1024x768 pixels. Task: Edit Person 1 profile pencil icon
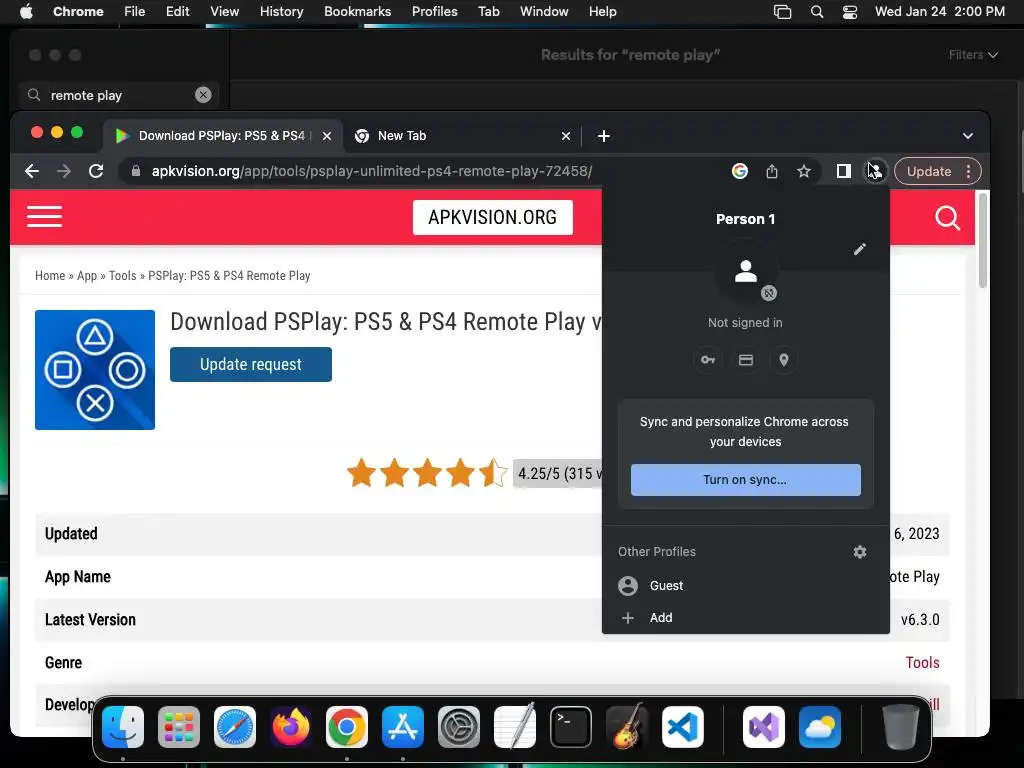(859, 249)
